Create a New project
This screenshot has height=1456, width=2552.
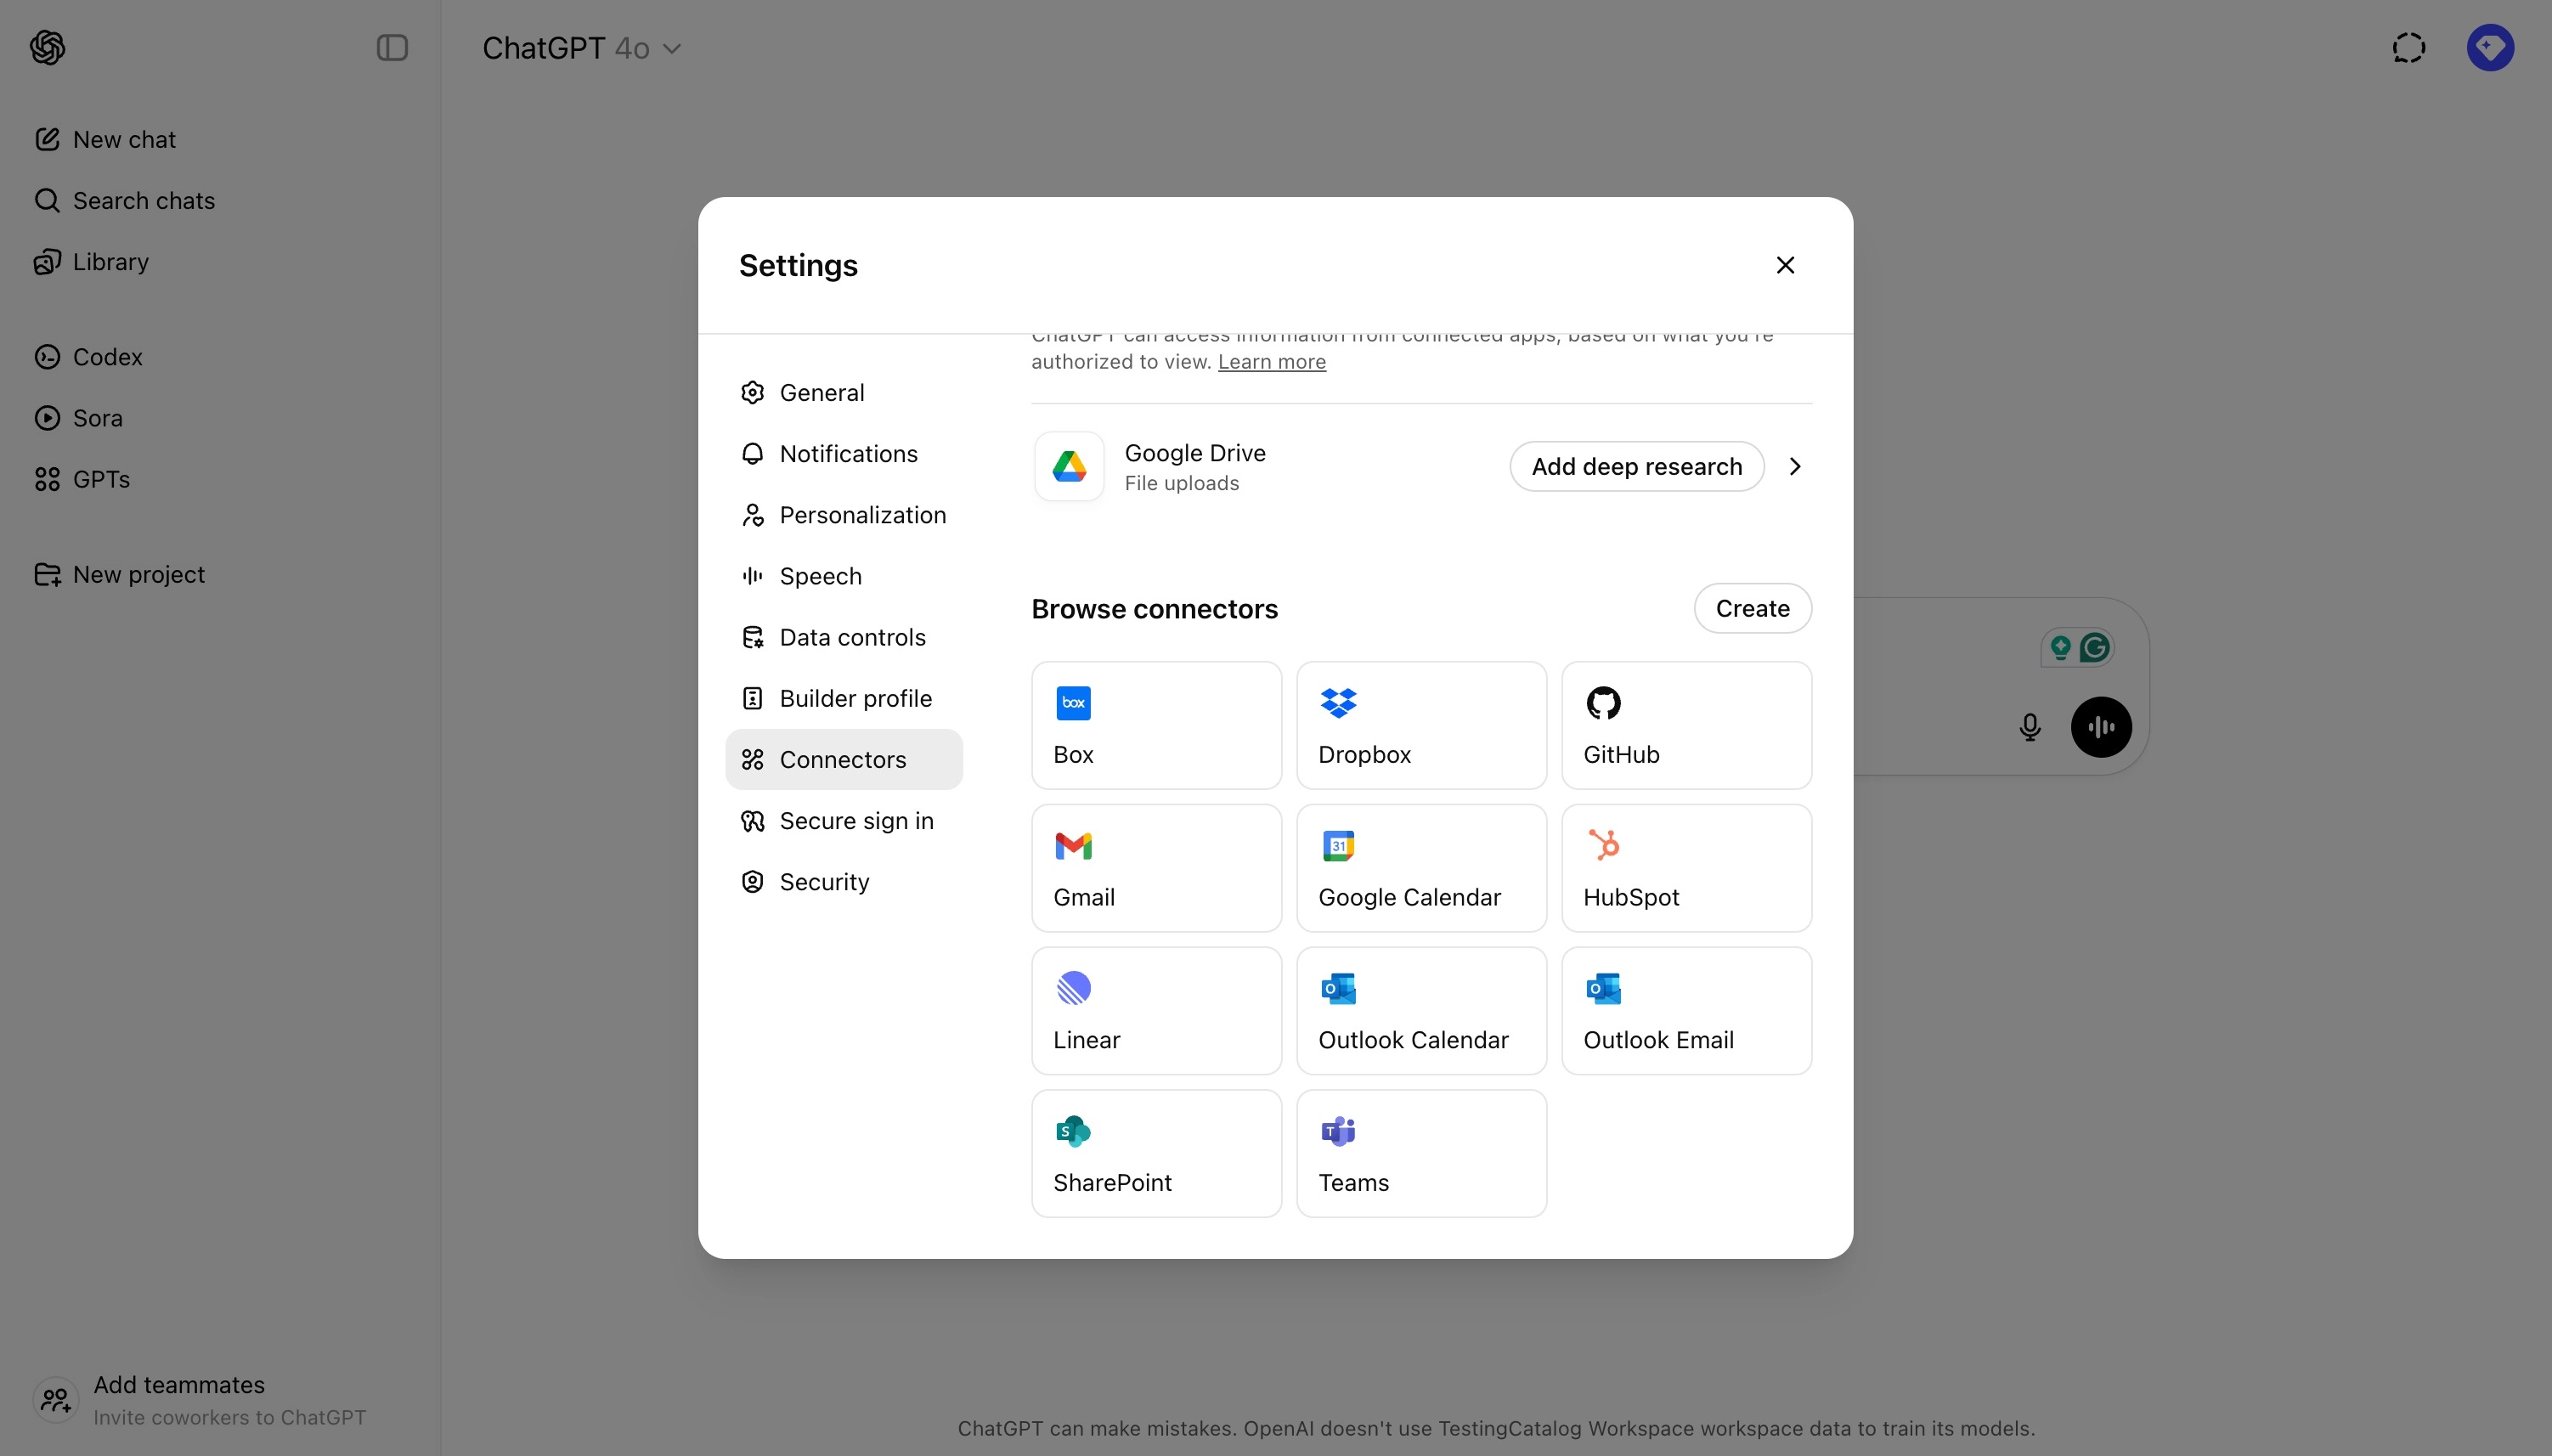click(119, 574)
